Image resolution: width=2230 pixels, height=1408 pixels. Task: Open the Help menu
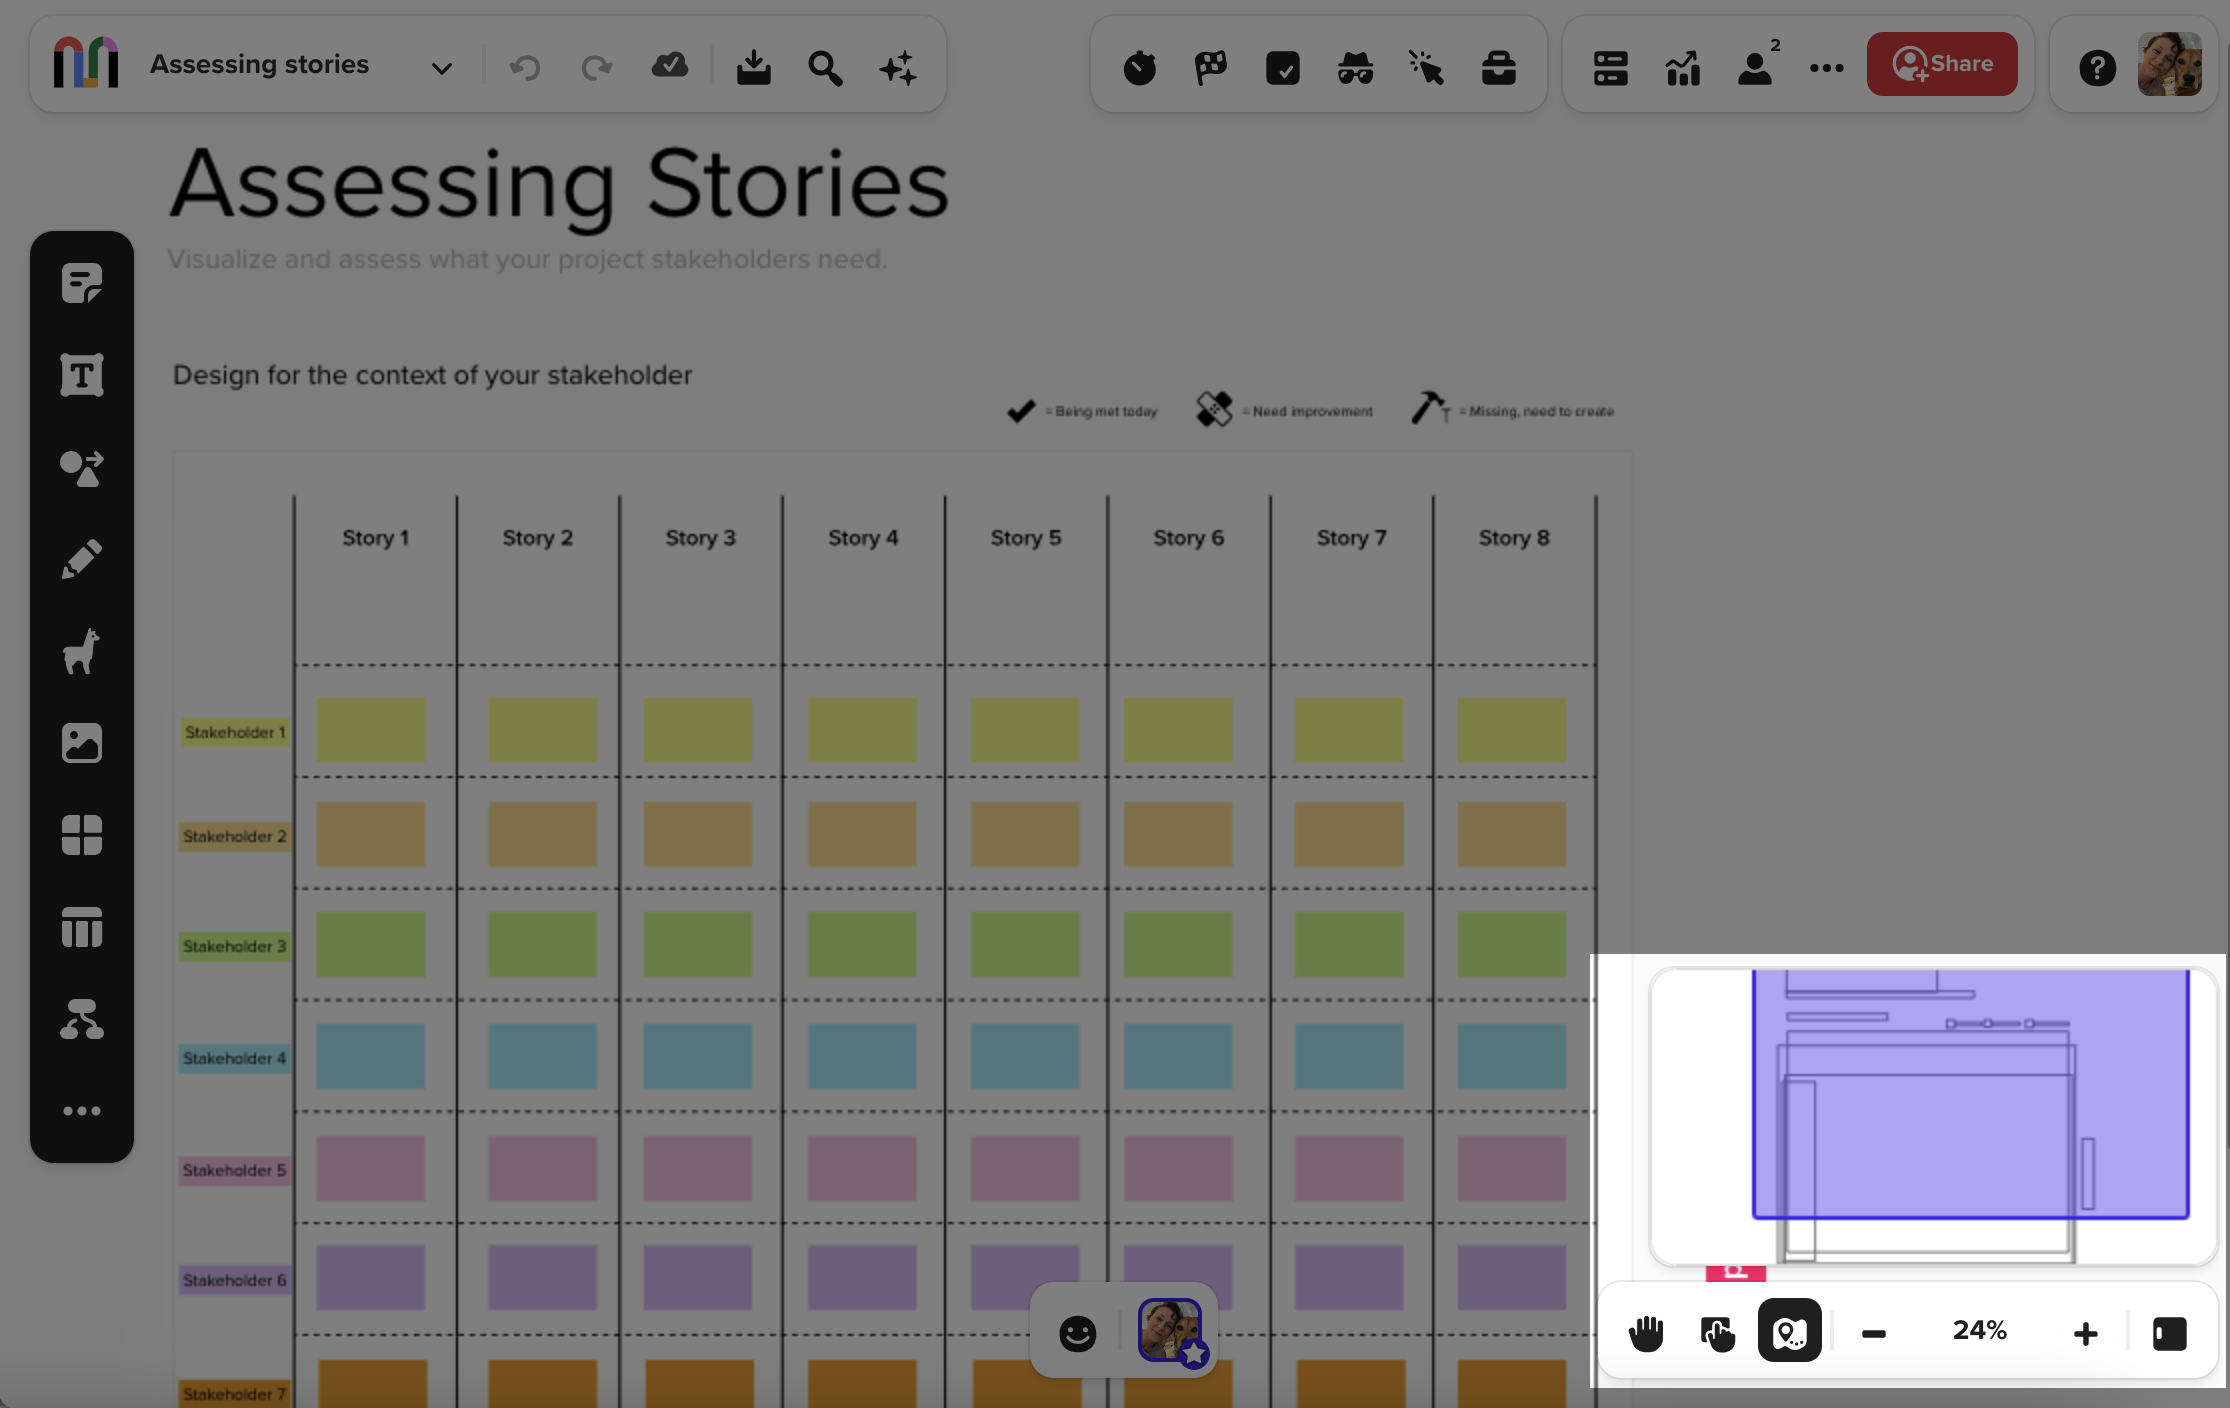pyautogui.click(x=2097, y=66)
